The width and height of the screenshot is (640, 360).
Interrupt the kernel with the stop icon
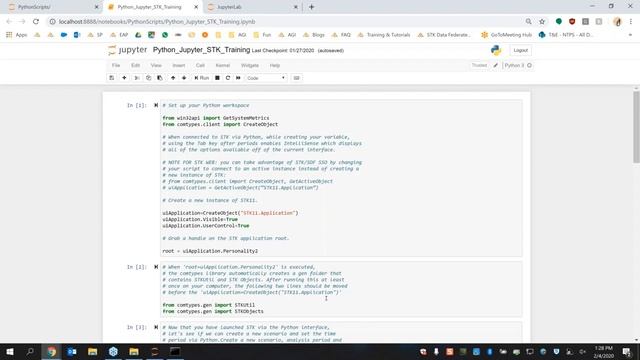click(x=217, y=78)
